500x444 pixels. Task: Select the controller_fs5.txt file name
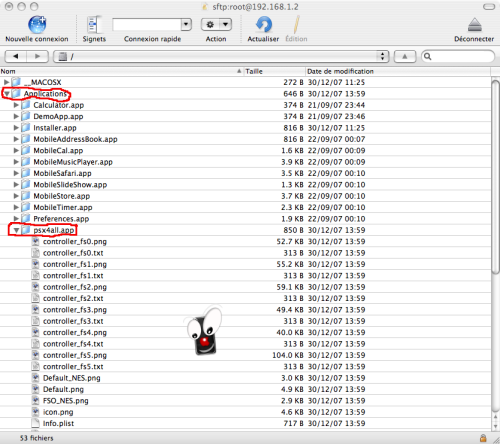[x=73, y=367]
